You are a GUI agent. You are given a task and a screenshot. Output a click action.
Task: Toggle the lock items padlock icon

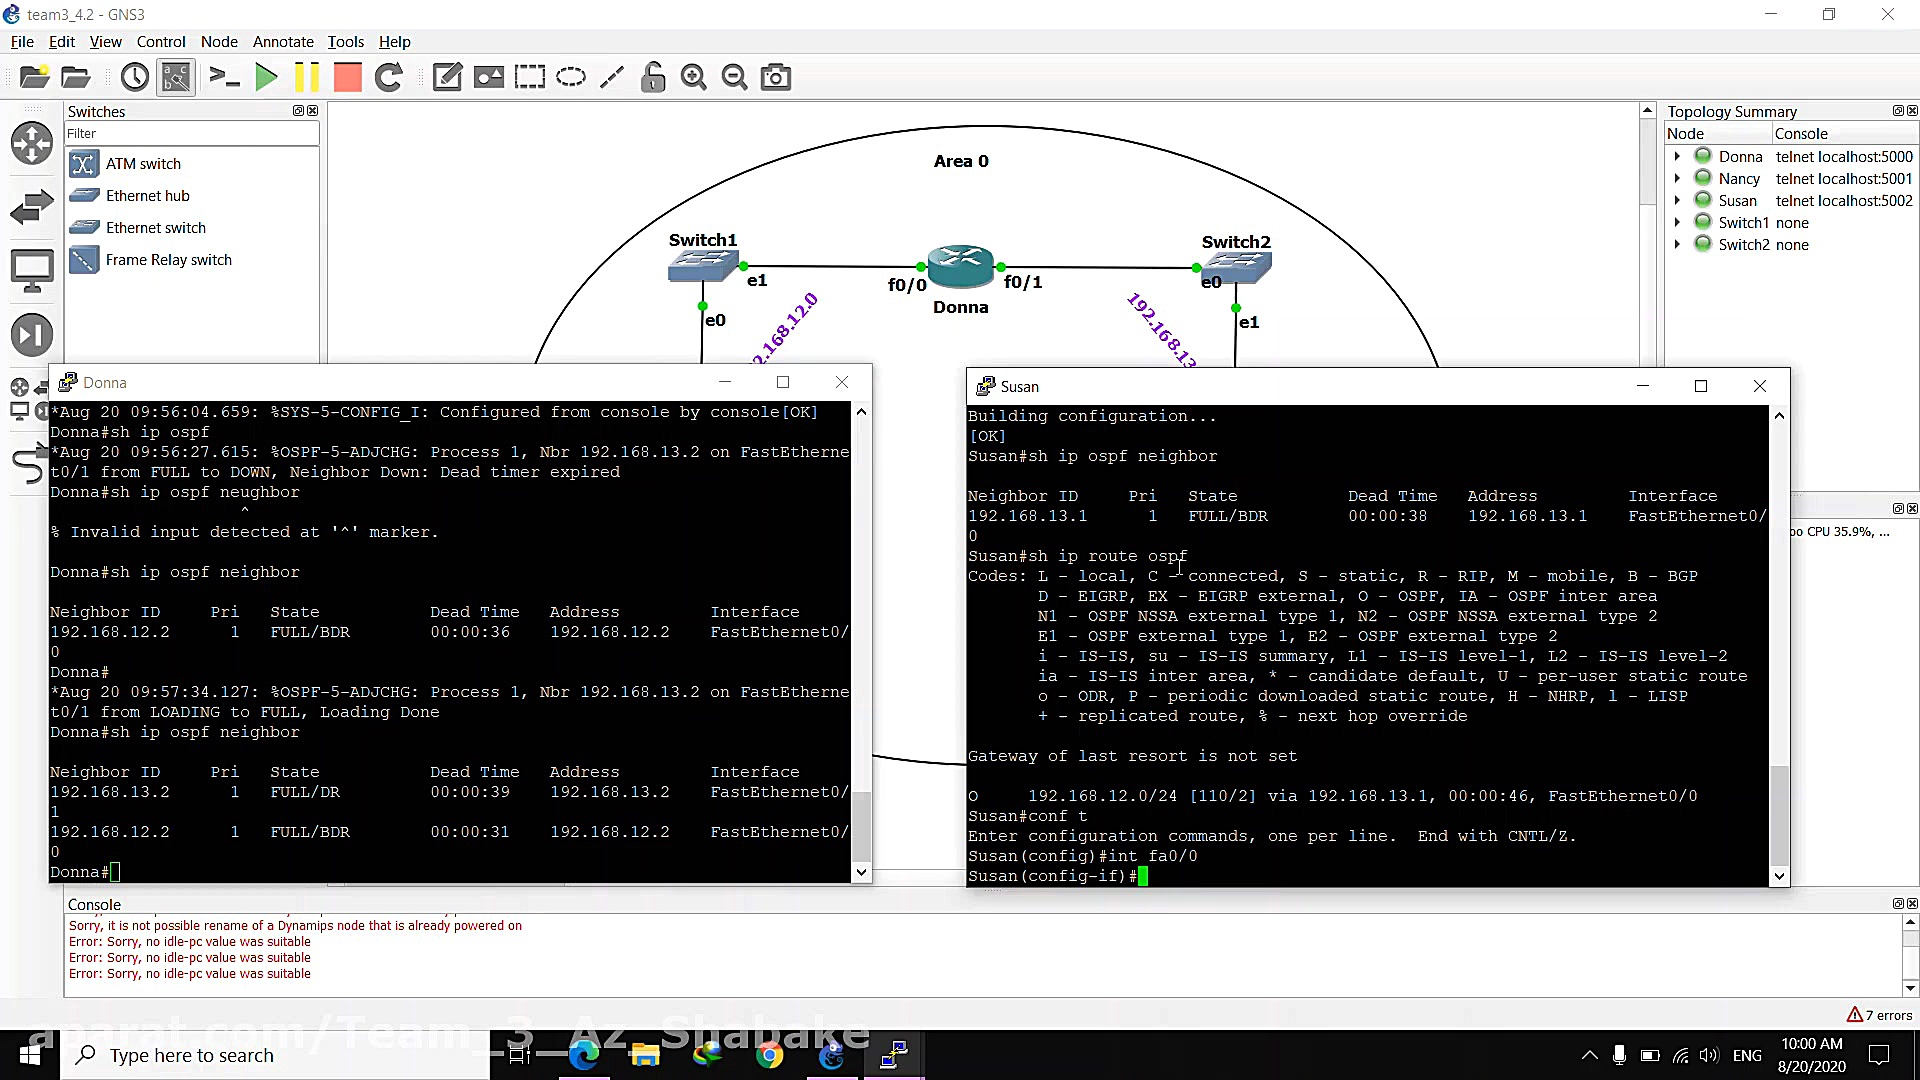coord(653,77)
